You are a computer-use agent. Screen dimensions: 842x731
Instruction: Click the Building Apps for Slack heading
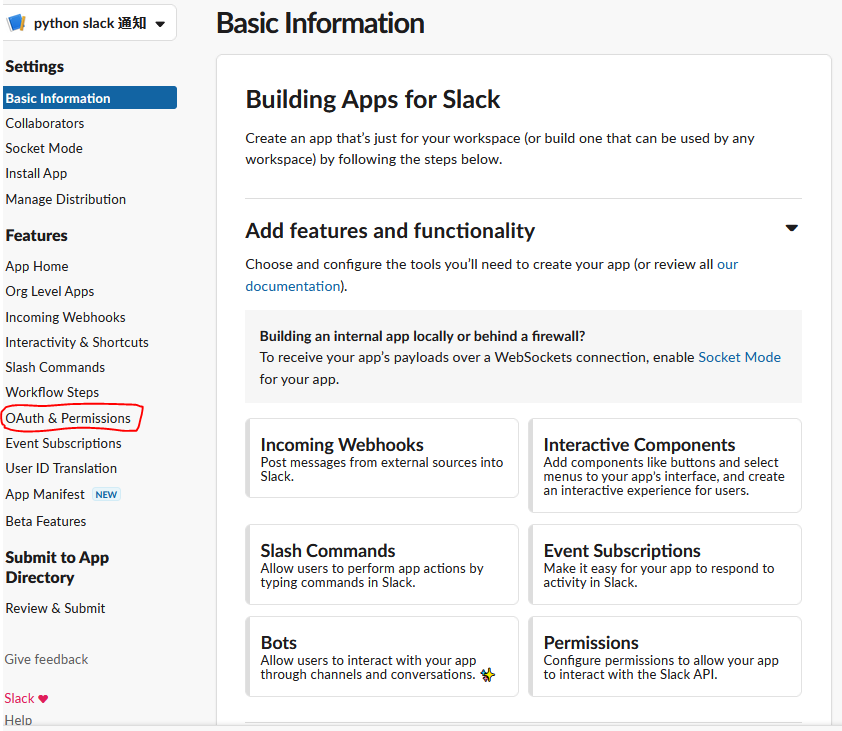373,100
